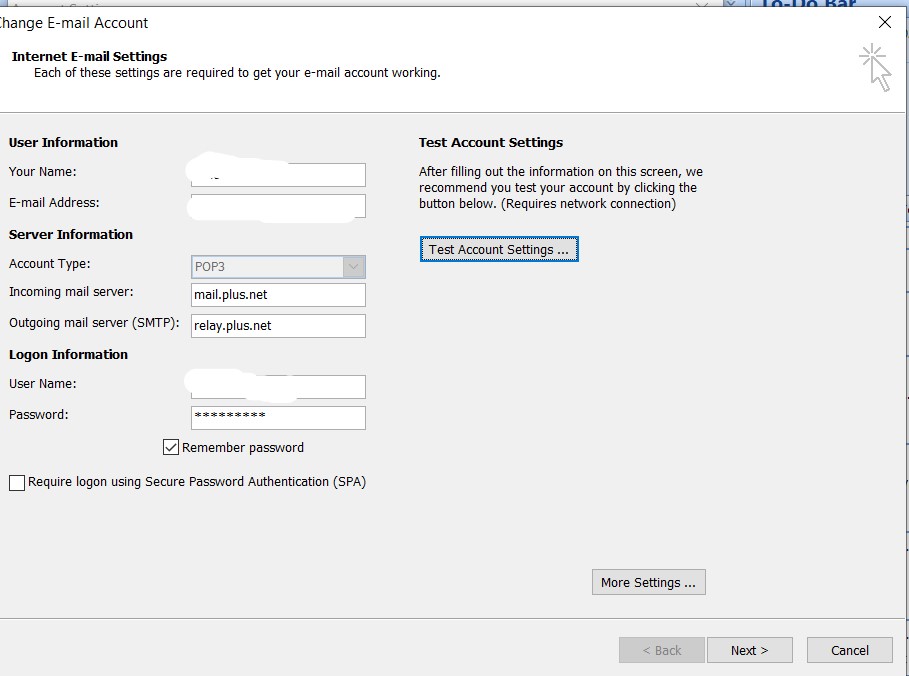Click the Your Name input field
The width and height of the screenshot is (909, 676).
[x=278, y=175]
